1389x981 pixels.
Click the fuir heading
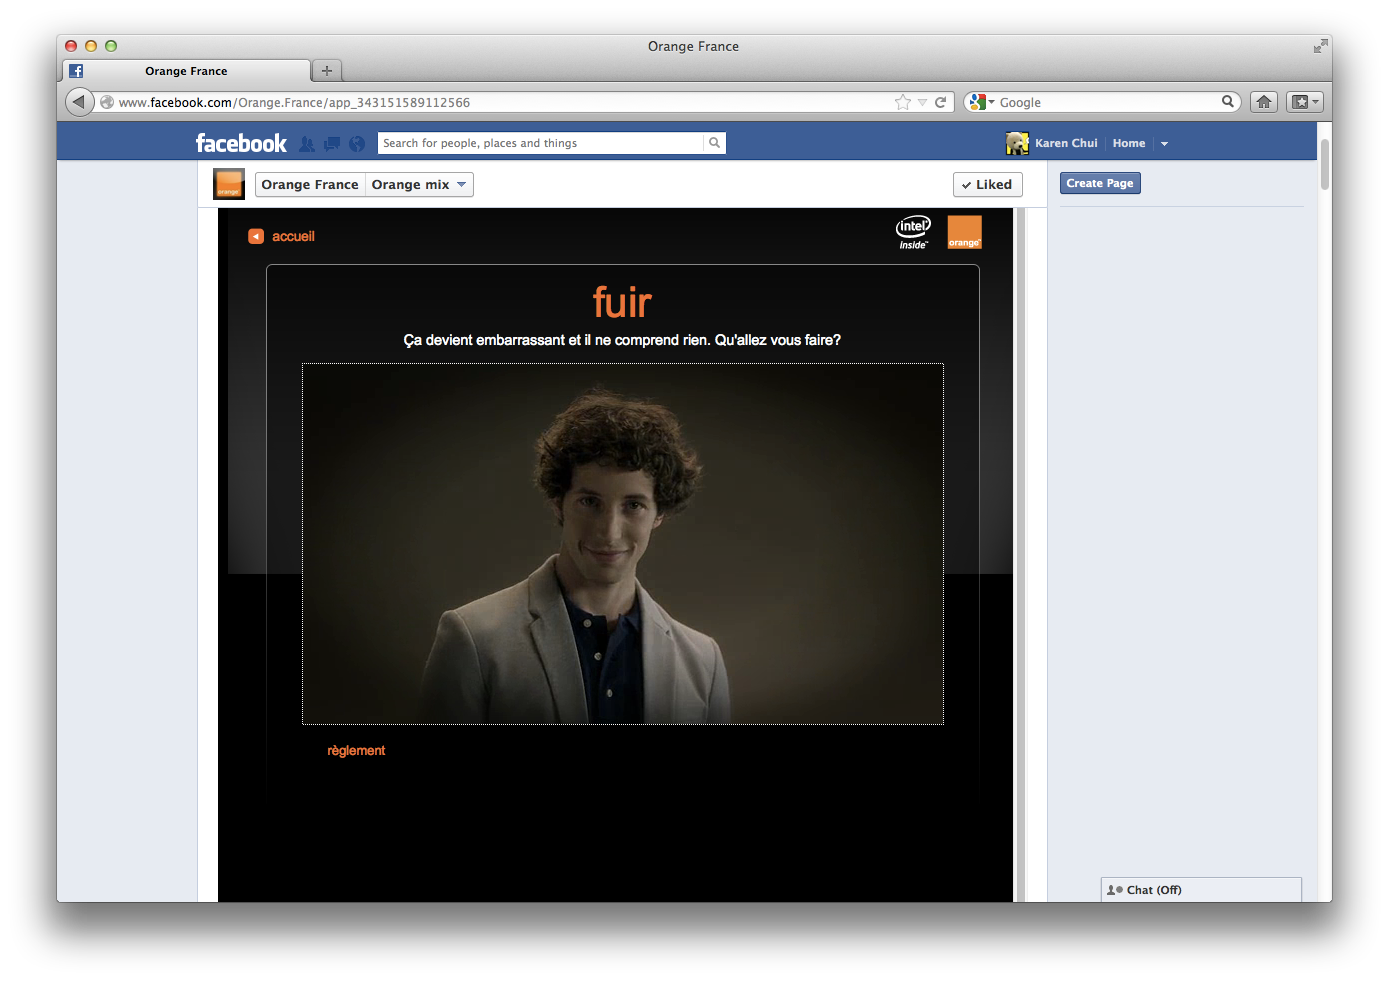[x=622, y=301]
